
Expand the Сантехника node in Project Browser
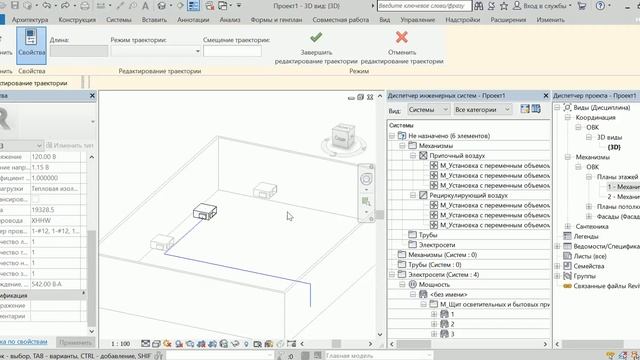568,227
